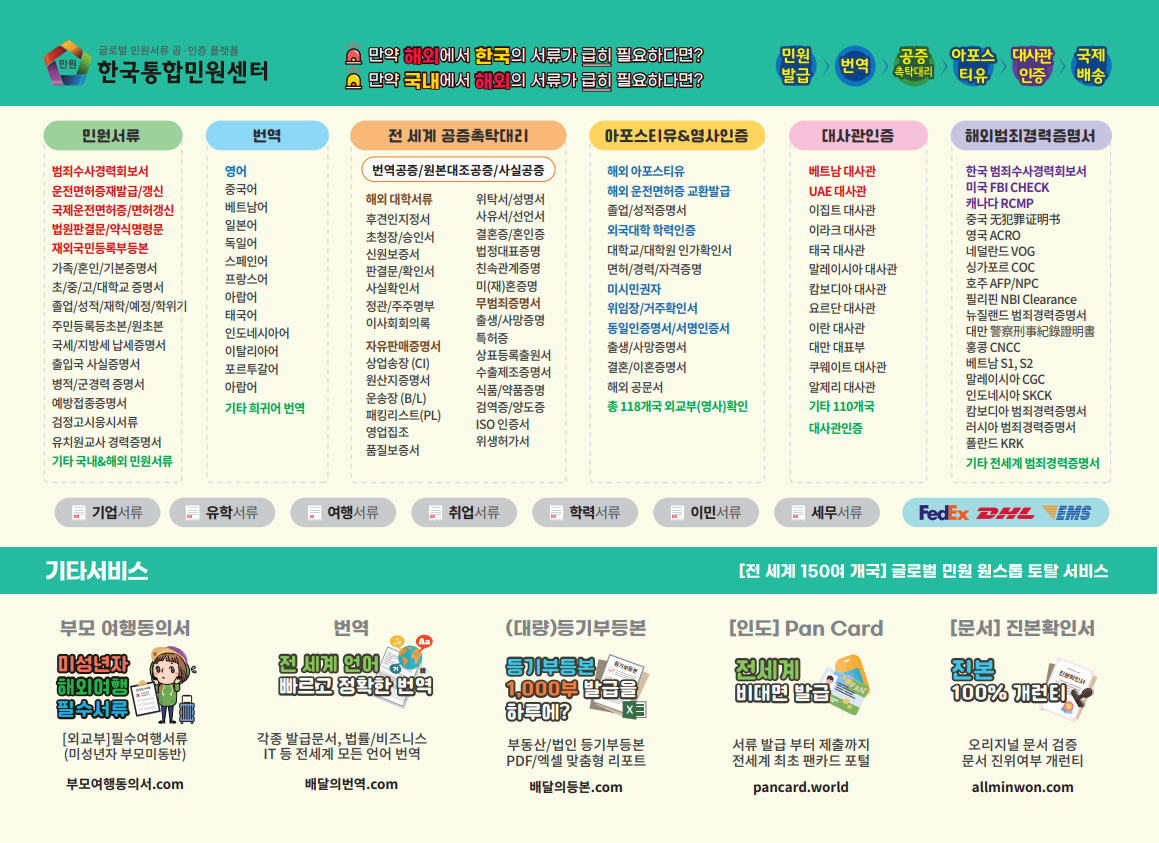1159x843 pixels.
Task: Click the 진본 100% 개런티 image
Action: [1021, 682]
